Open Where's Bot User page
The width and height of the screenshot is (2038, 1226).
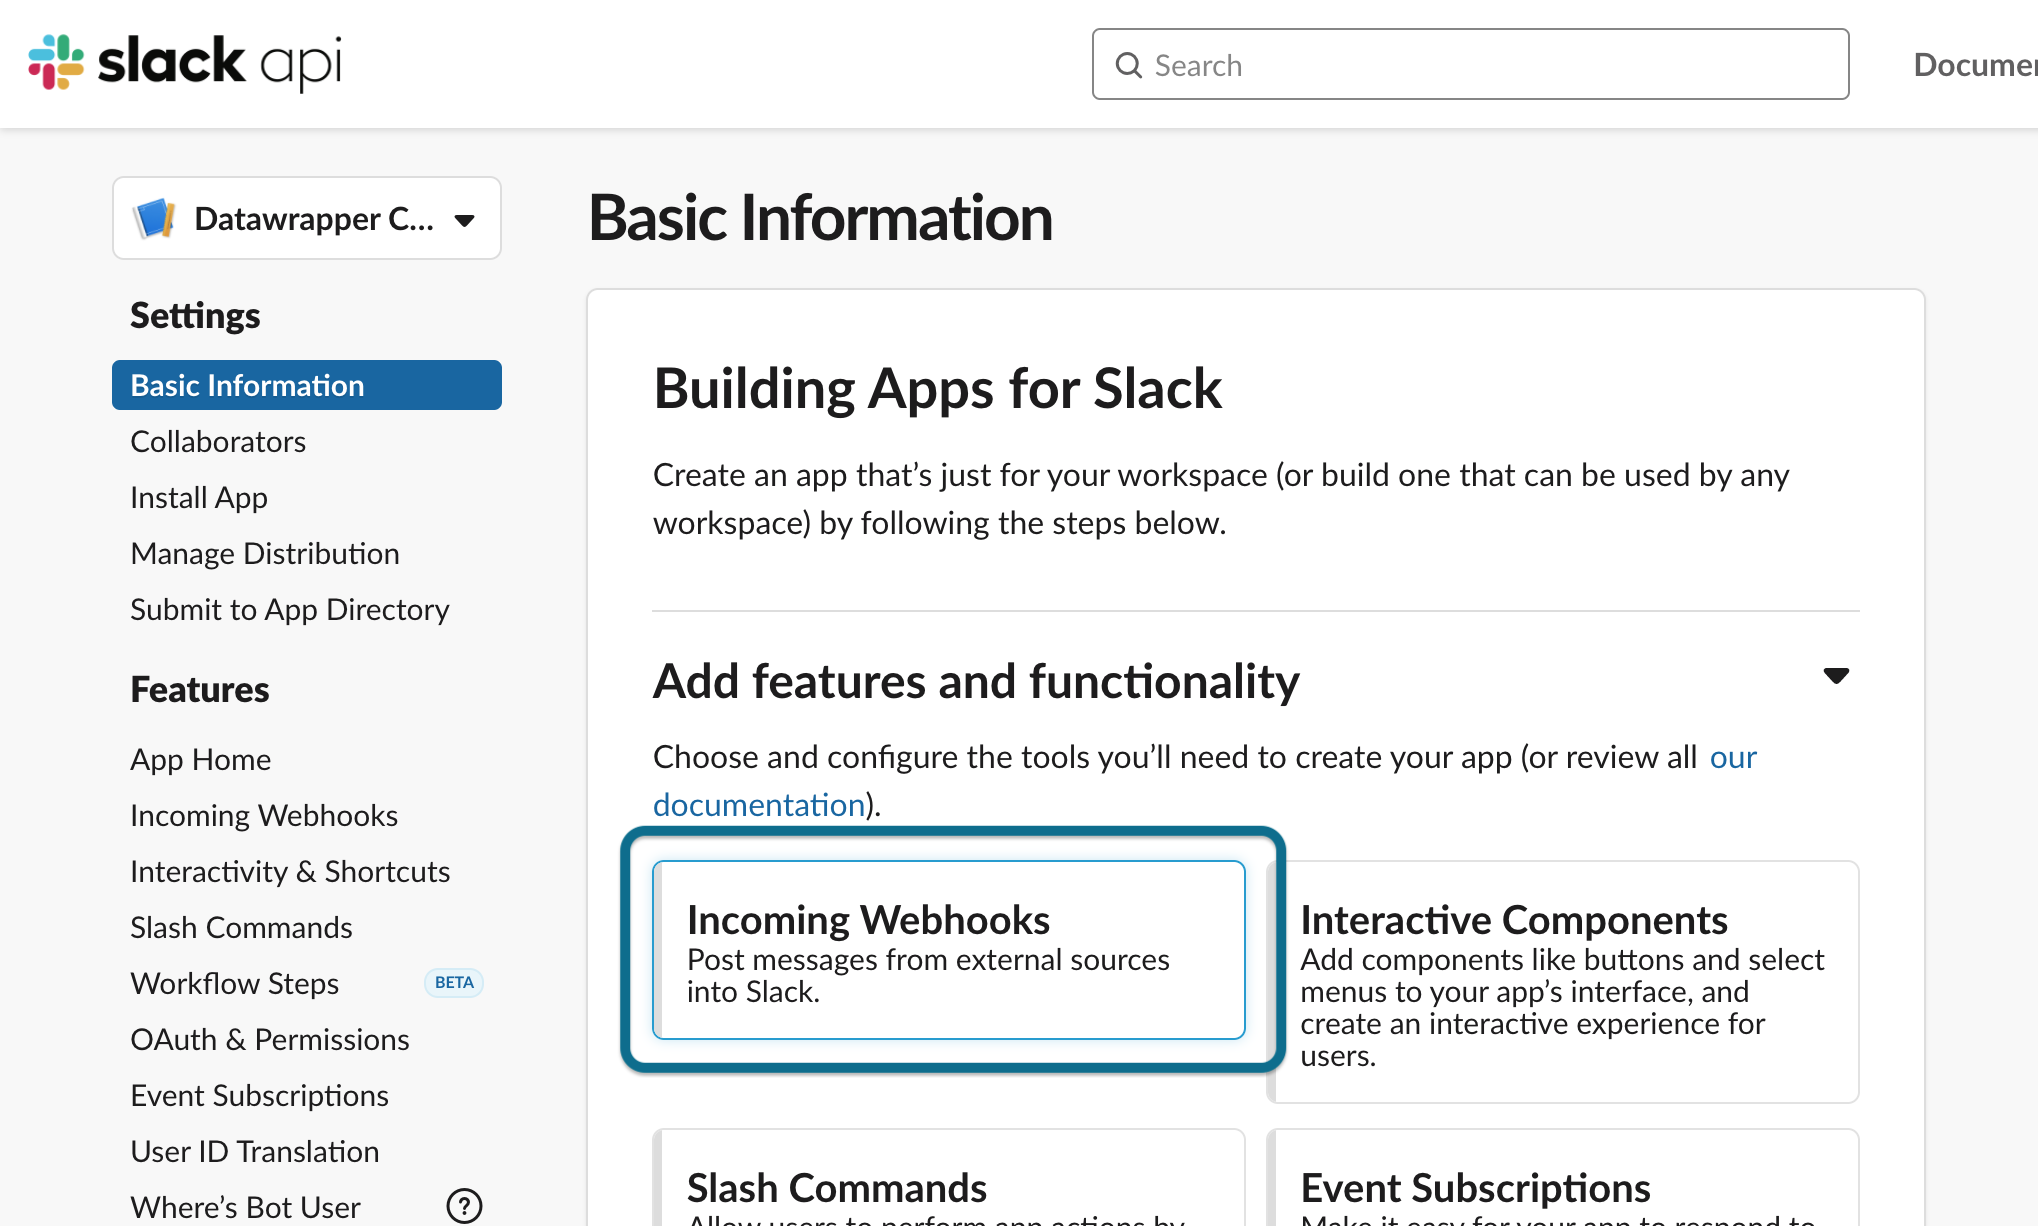(245, 1207)
